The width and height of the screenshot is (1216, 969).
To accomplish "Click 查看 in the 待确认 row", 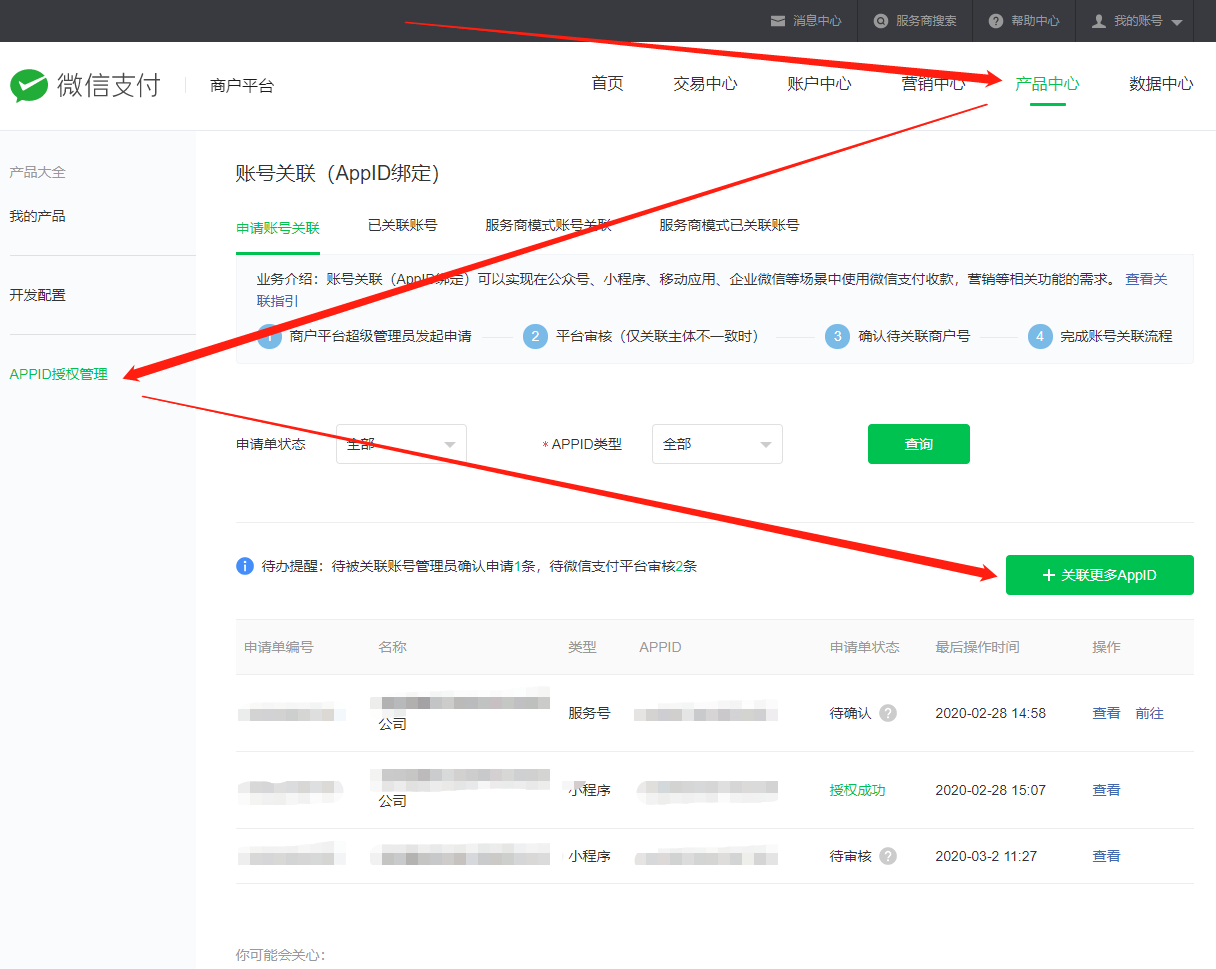I will [x=1106, y=713].
